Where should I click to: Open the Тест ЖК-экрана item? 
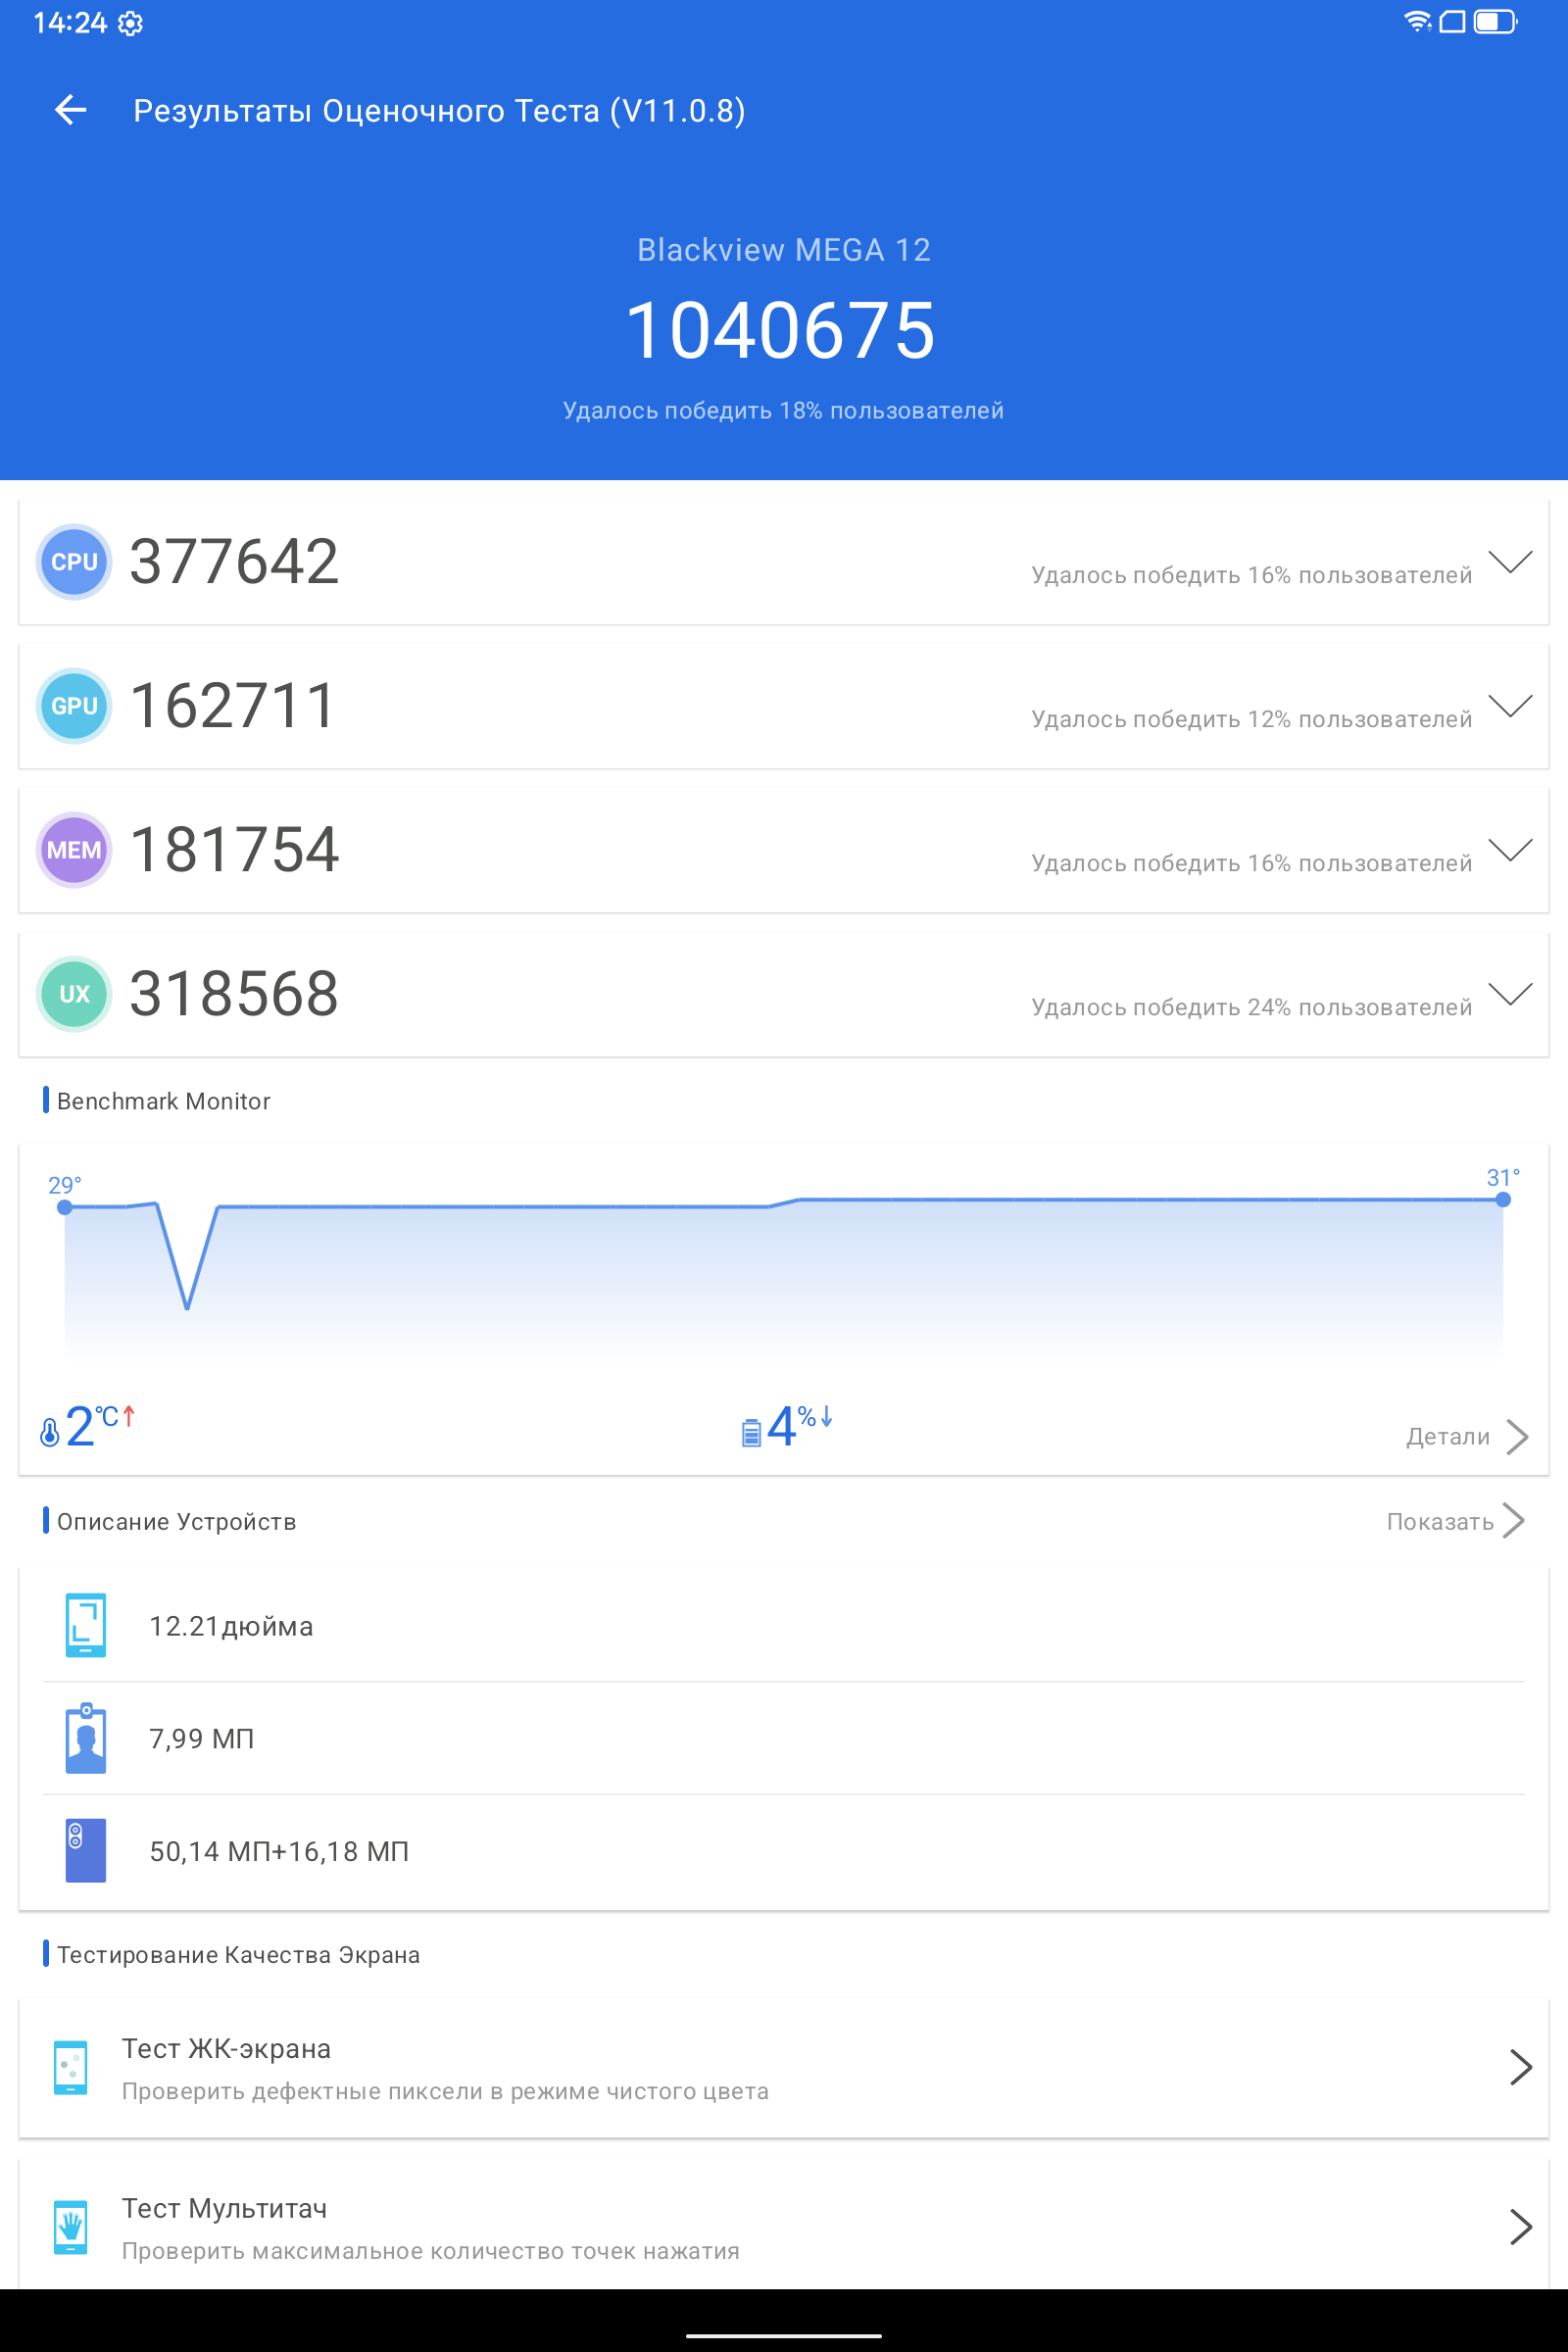click(784, 2067)
